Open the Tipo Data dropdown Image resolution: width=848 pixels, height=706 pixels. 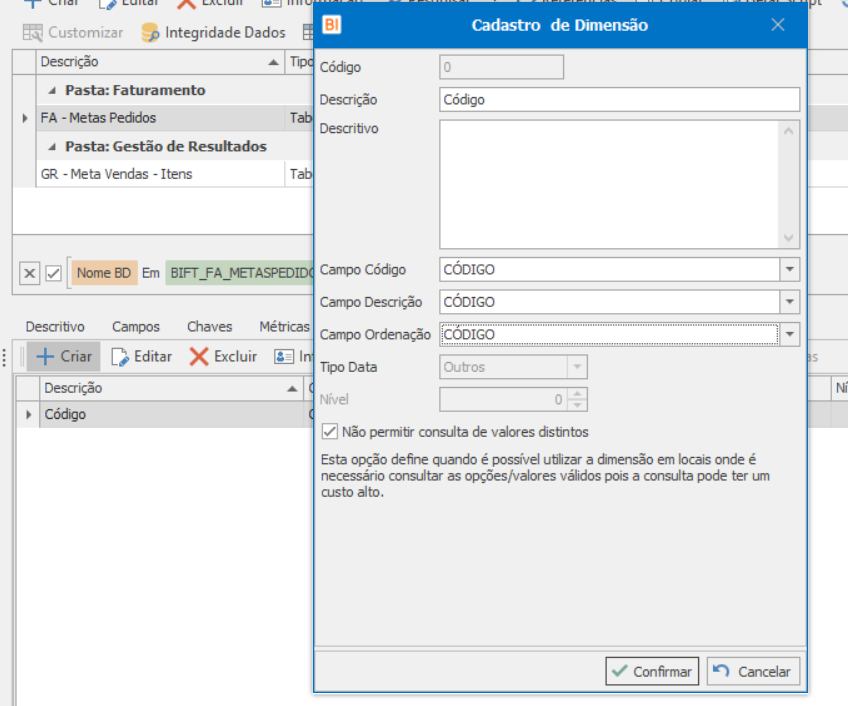click(577, 367)
